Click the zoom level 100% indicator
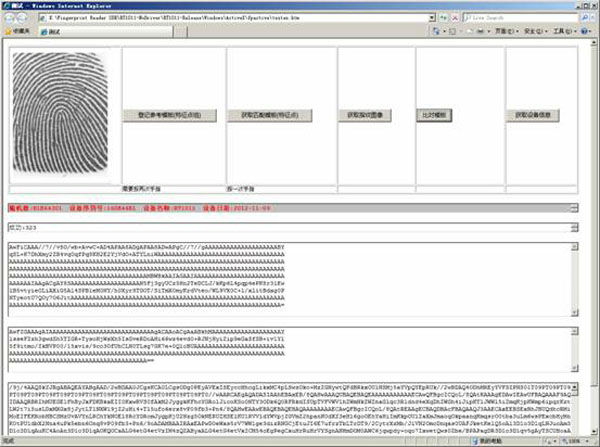The width and height of the screenshot is (600, 447). (x=574, y=441)
